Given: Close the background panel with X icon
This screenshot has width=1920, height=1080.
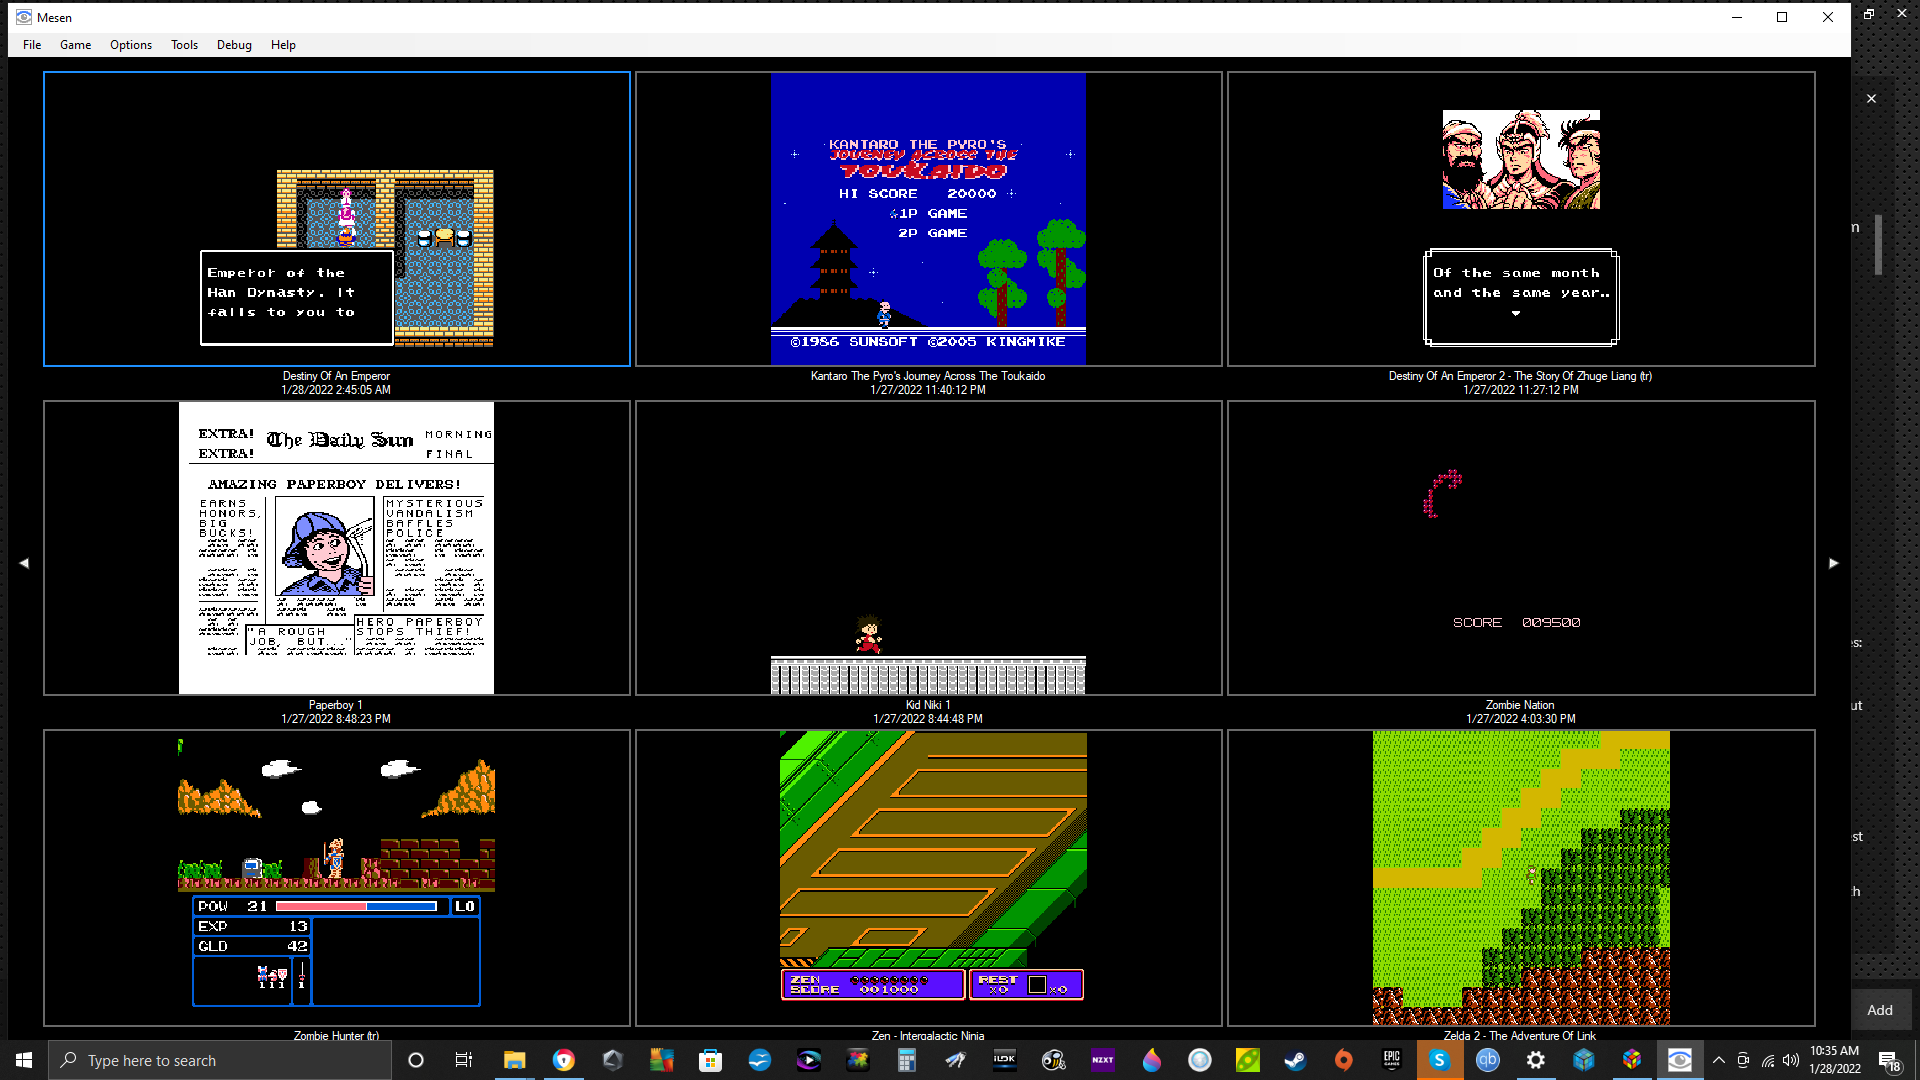Looking at the screenshot, I should [x=1871, y=98].
